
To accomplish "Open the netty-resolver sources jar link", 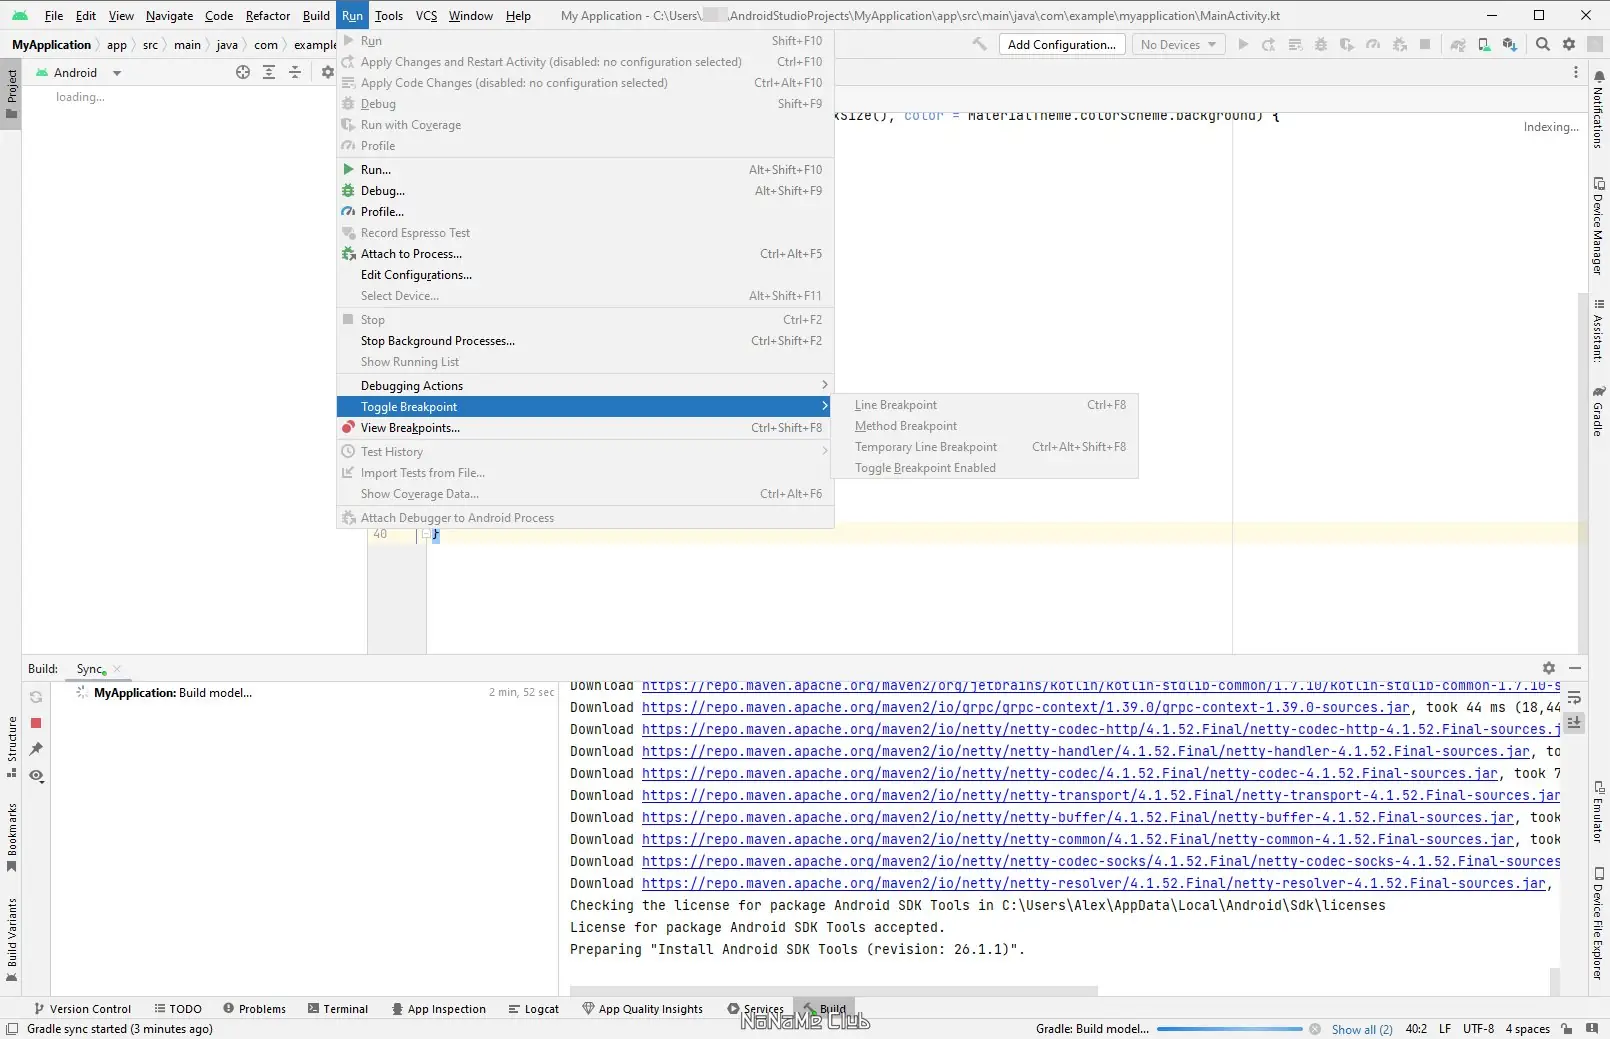I will click(x=1094, y=884).
